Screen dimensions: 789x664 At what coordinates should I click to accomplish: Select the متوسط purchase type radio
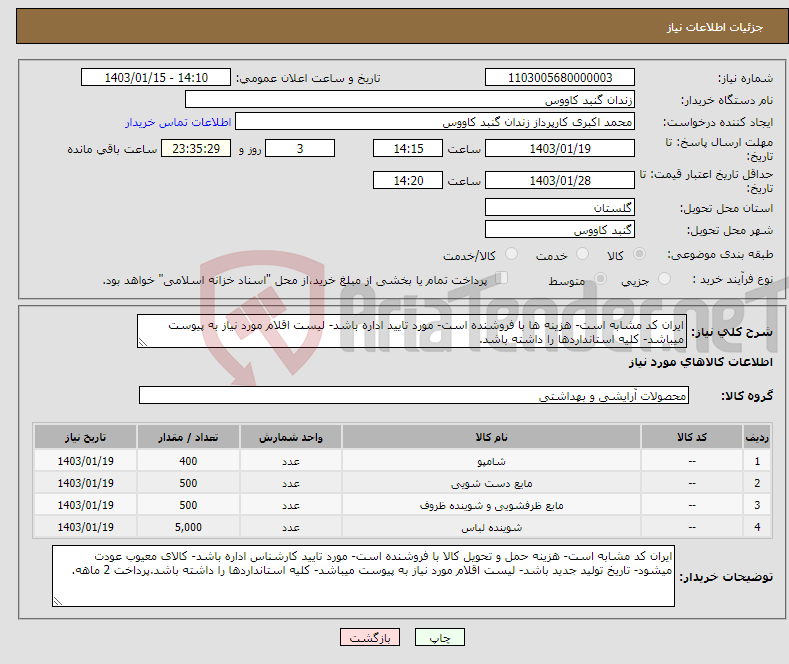600,278
